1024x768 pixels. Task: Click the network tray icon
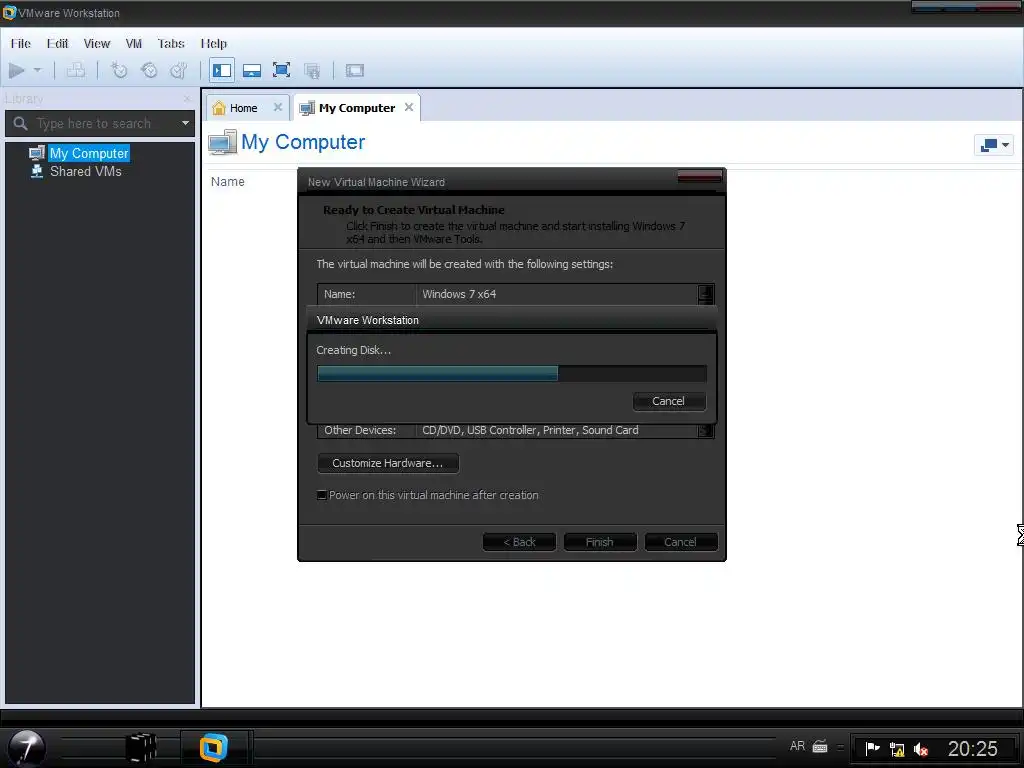coord(897,749)
